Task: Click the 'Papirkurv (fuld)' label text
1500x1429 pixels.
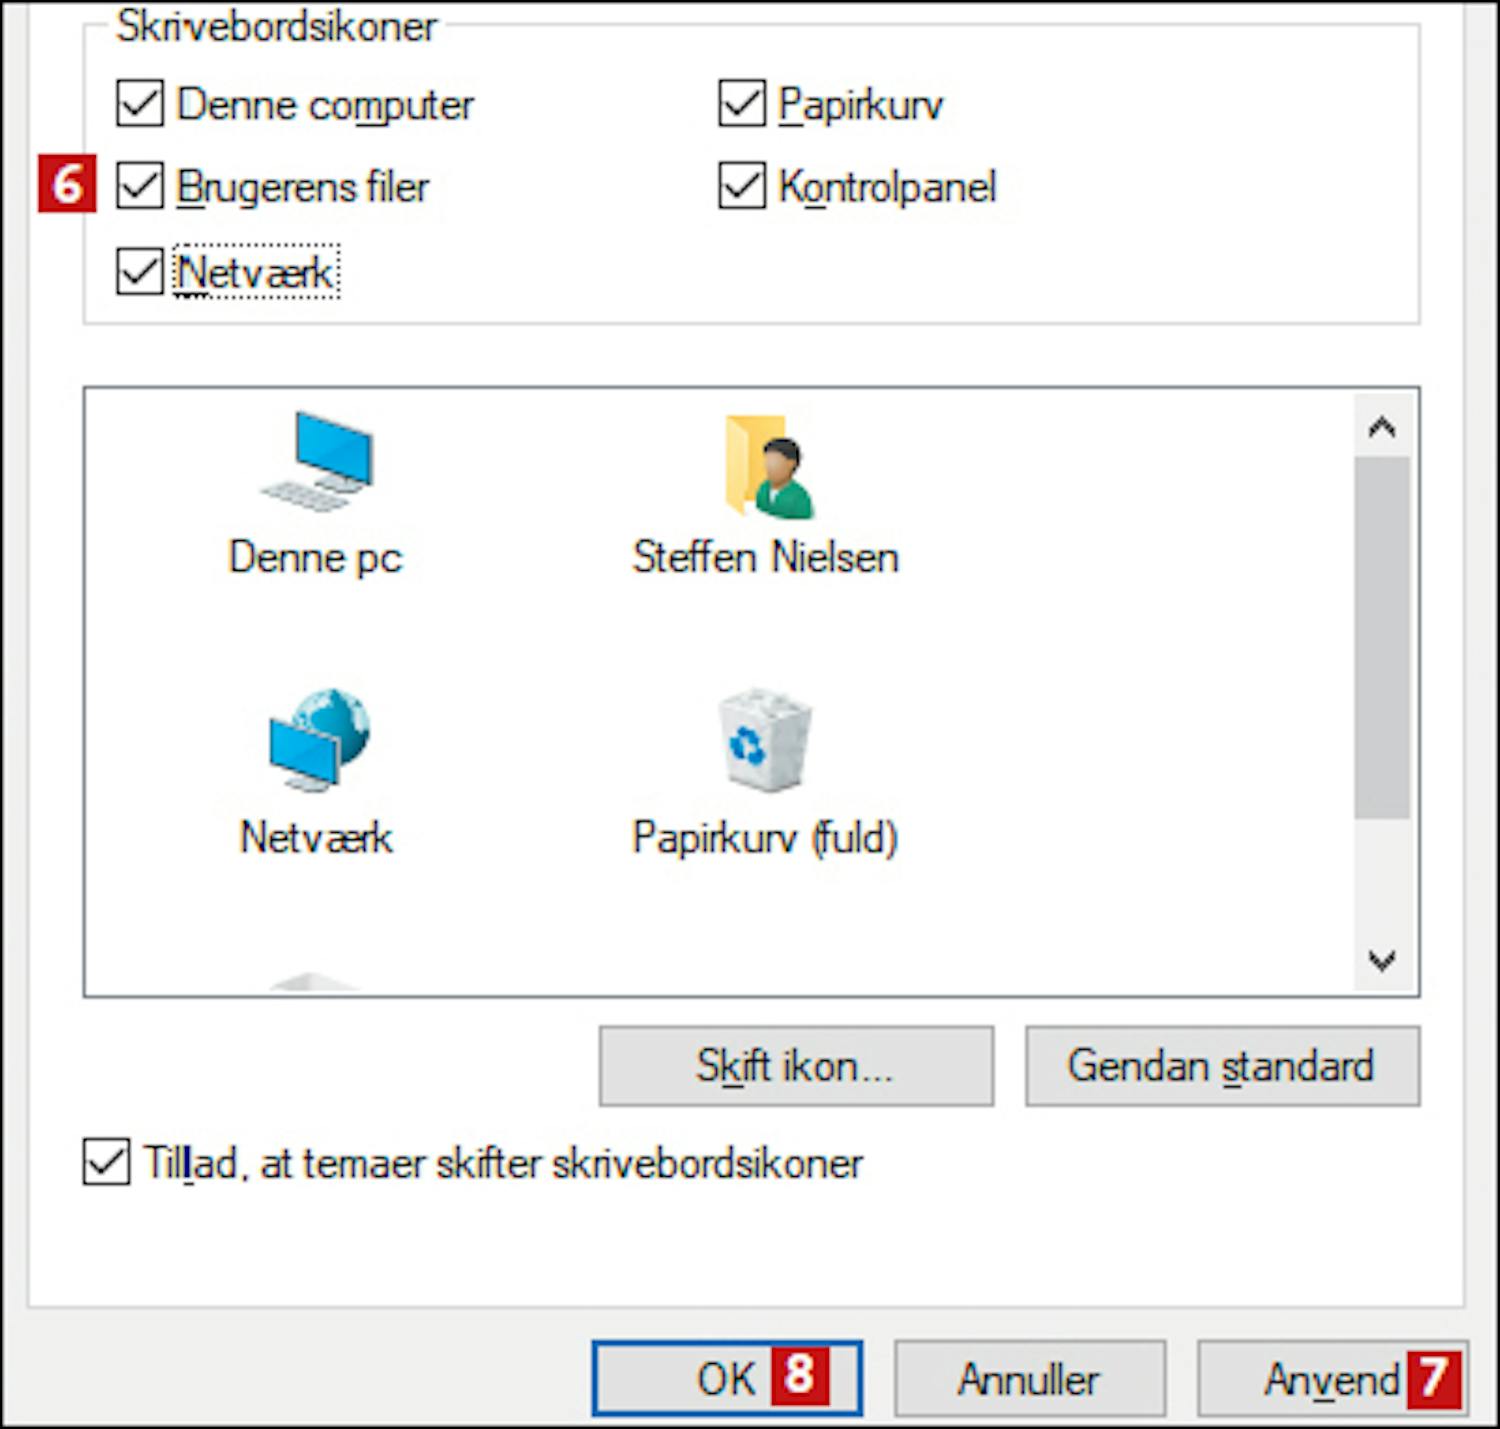Action: 765,838
